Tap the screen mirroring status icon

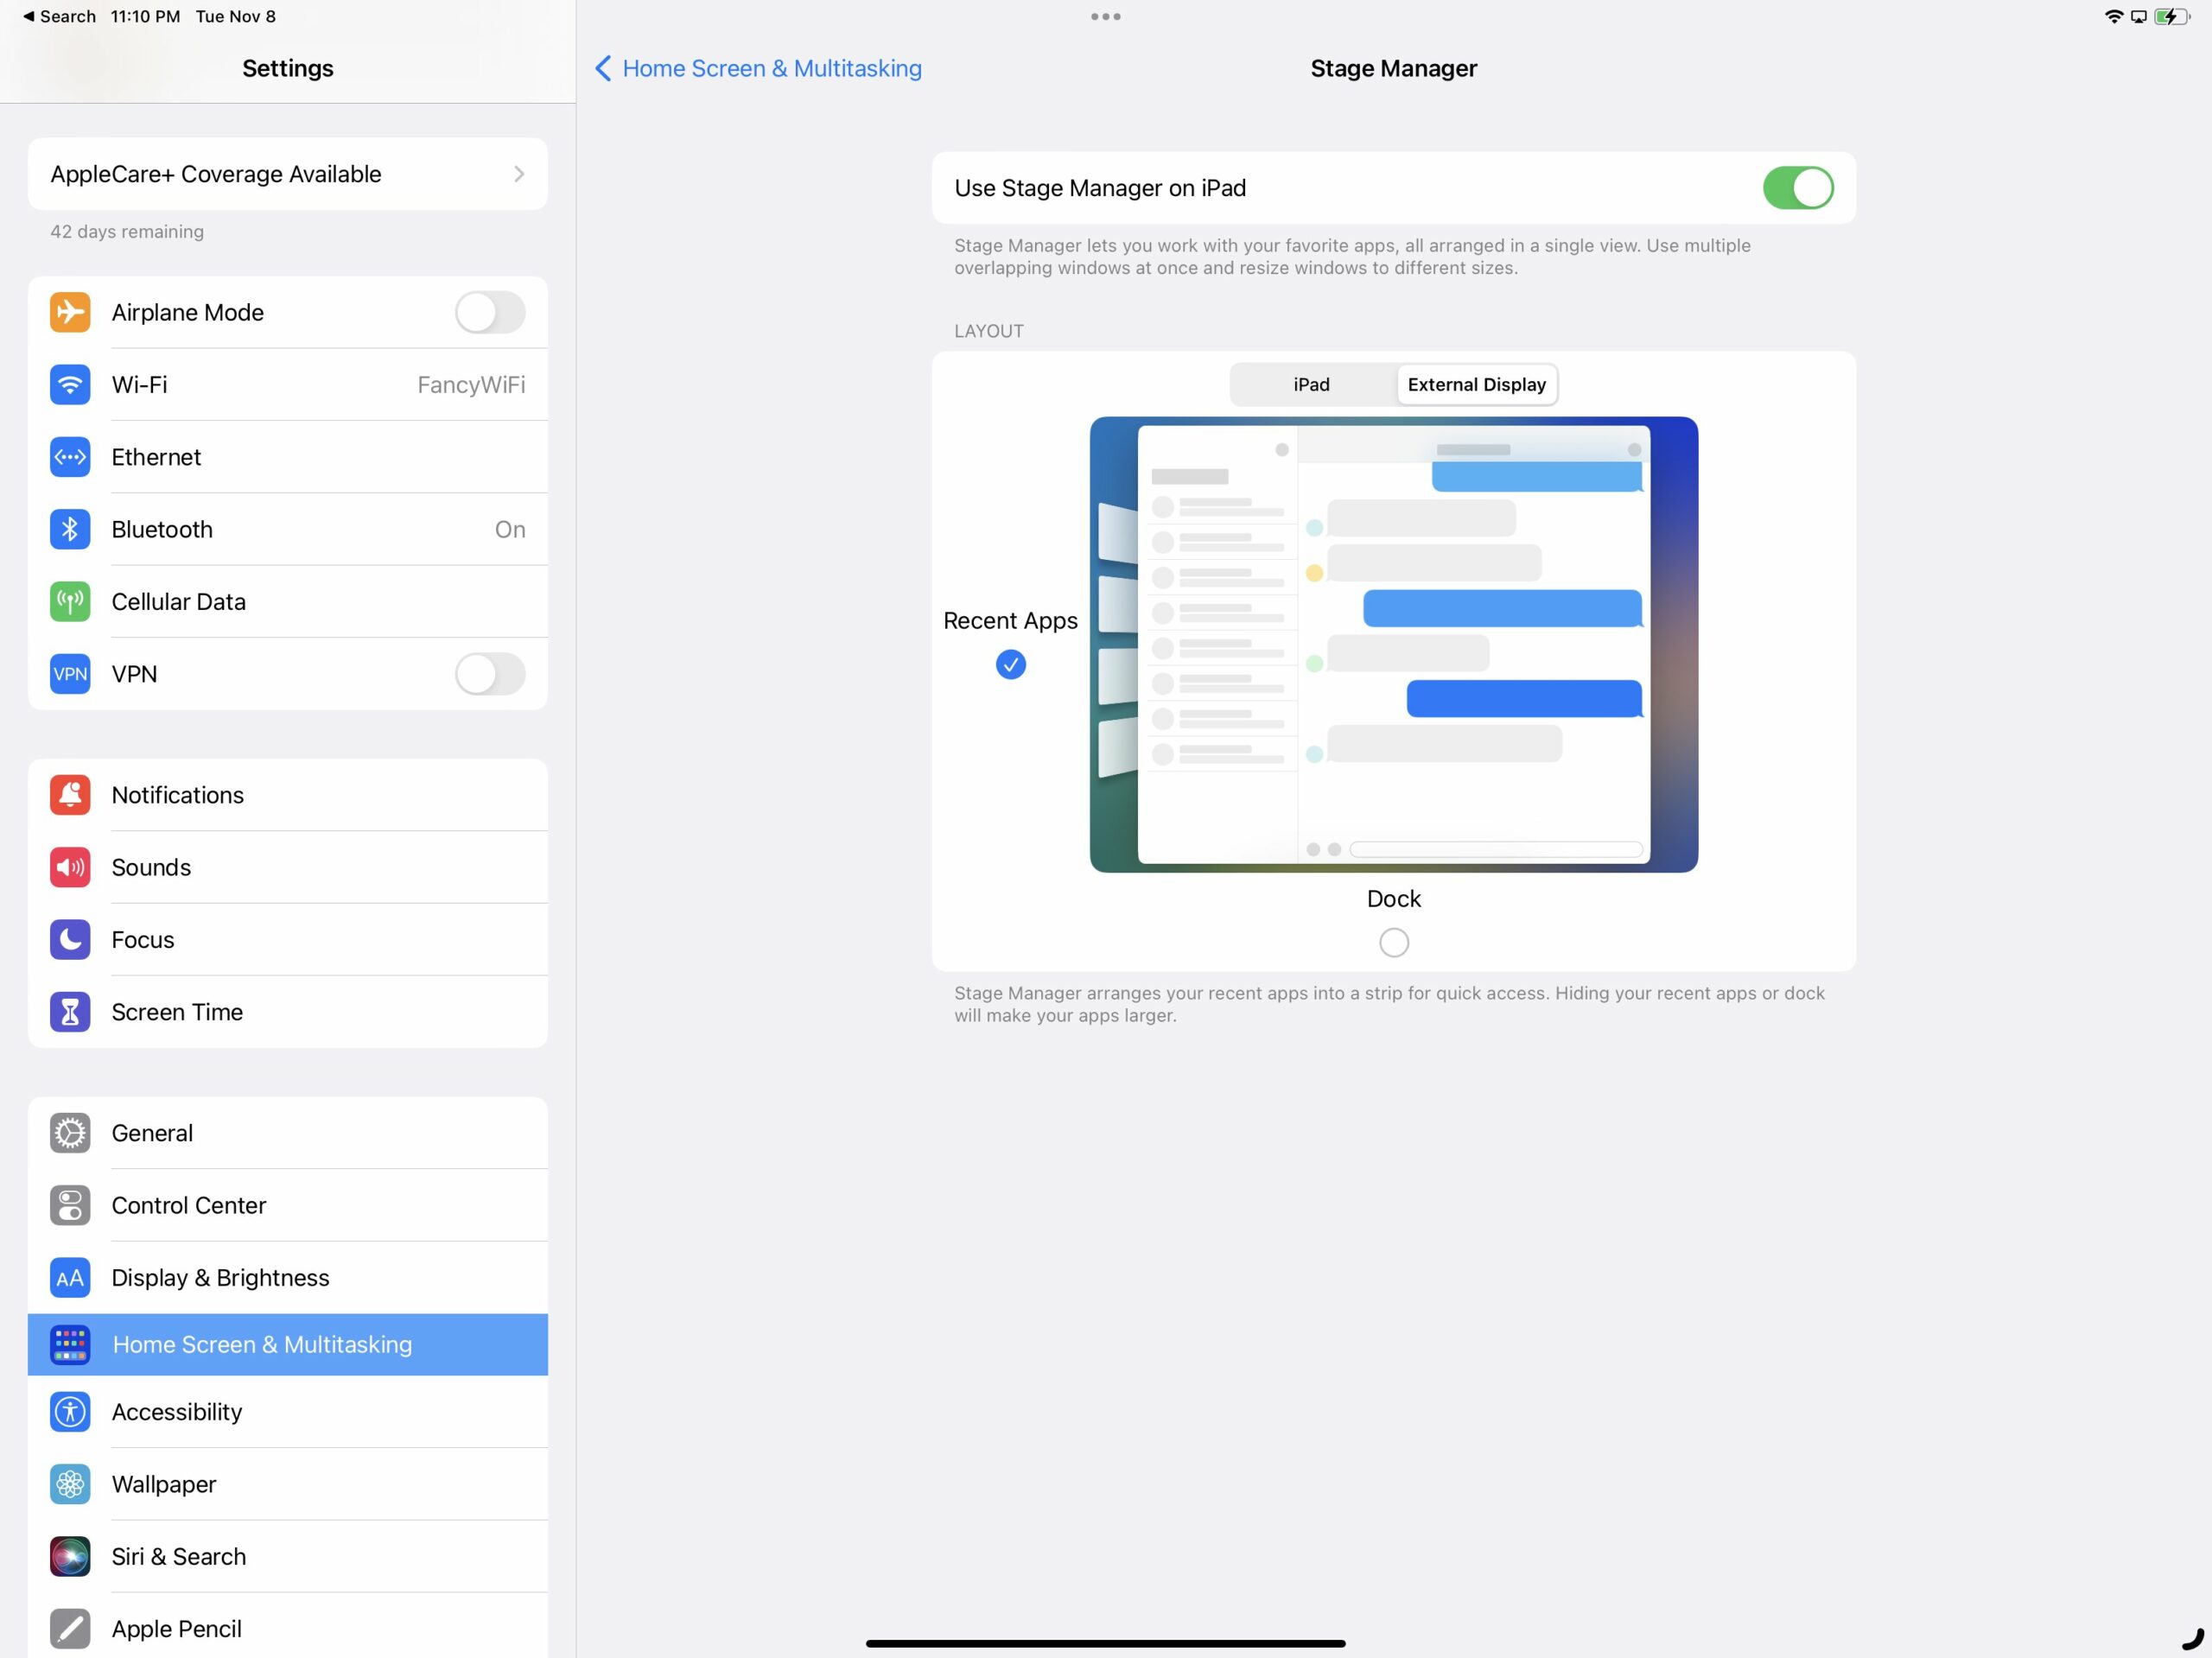(x=2139, y=16)
